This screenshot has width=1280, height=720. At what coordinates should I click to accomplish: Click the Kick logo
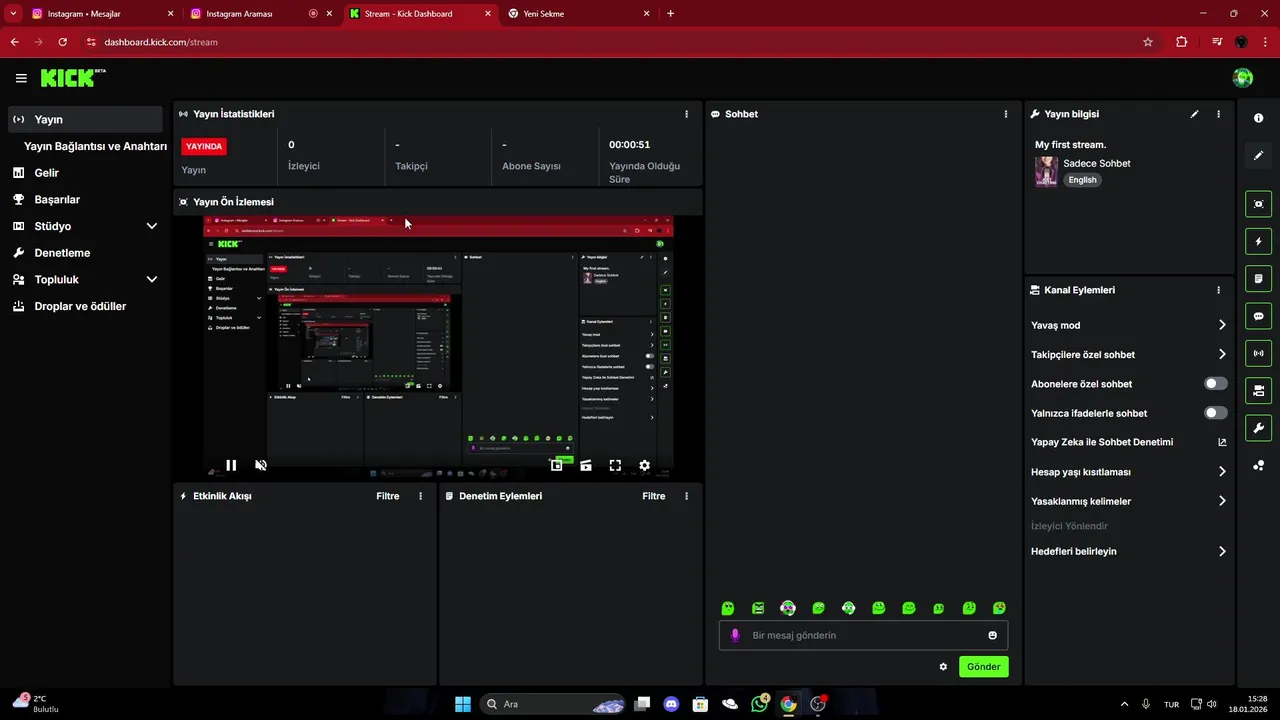click(72, 78)
